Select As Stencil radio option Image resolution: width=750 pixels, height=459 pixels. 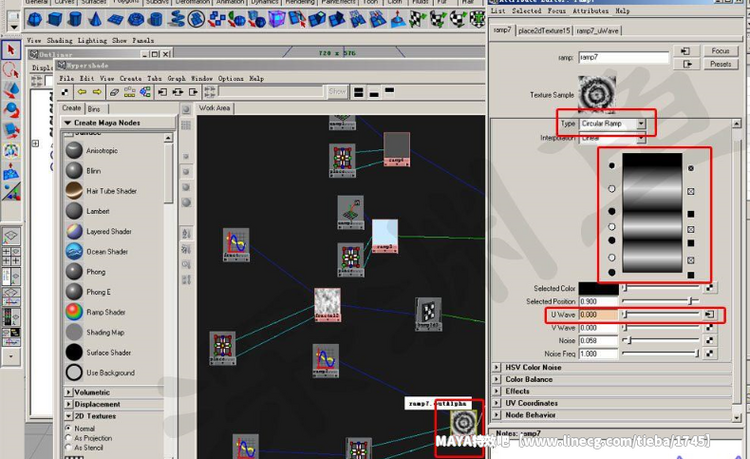[68, 447]
